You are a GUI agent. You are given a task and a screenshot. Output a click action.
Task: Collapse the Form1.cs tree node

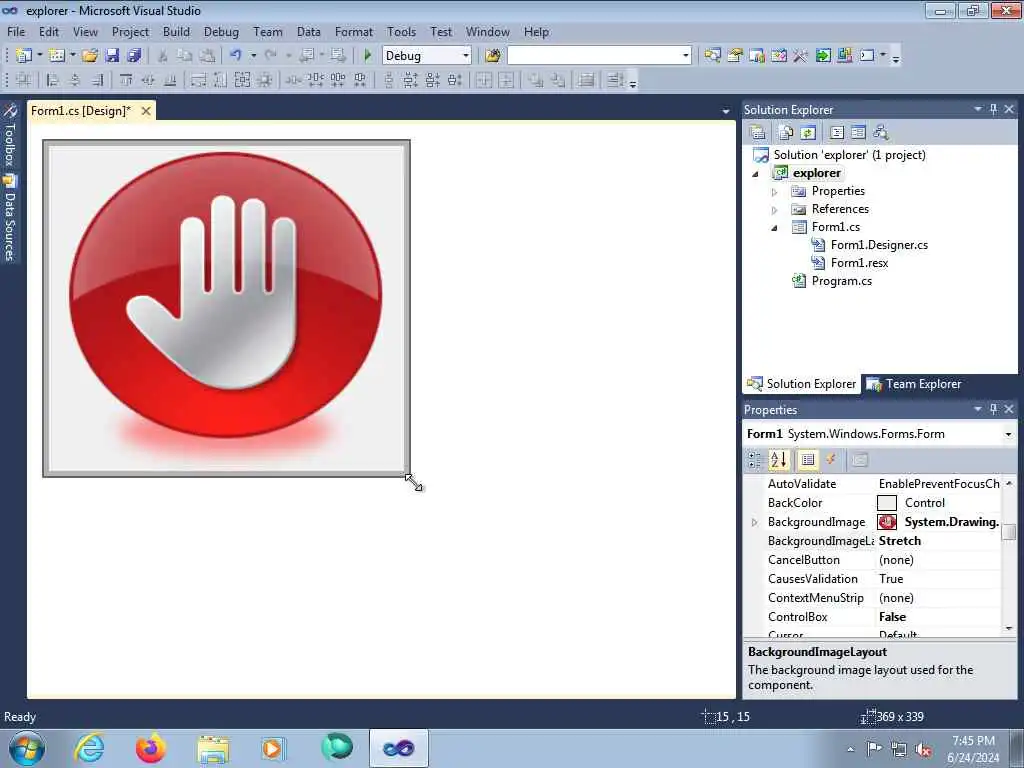[x=775, y=228]
